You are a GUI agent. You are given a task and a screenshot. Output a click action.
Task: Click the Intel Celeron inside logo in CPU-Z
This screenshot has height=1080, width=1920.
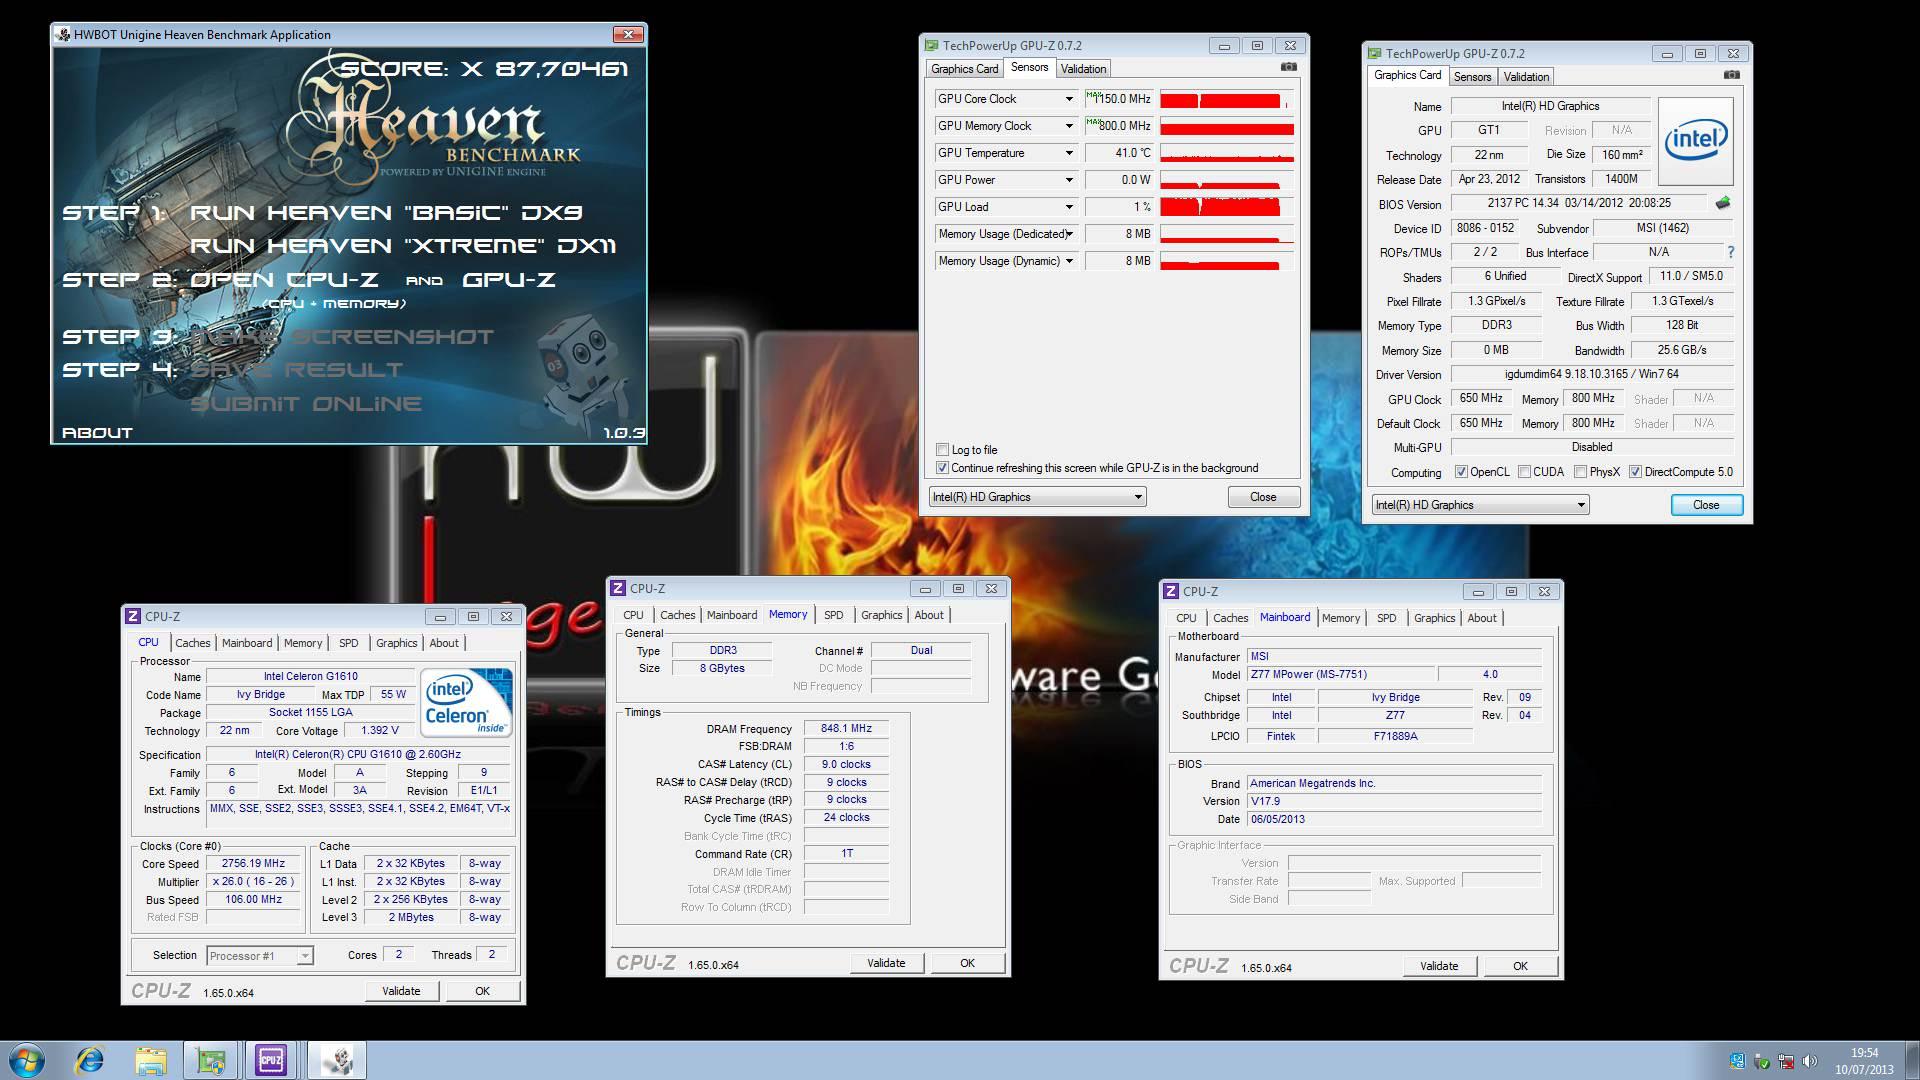pos(466,702)
